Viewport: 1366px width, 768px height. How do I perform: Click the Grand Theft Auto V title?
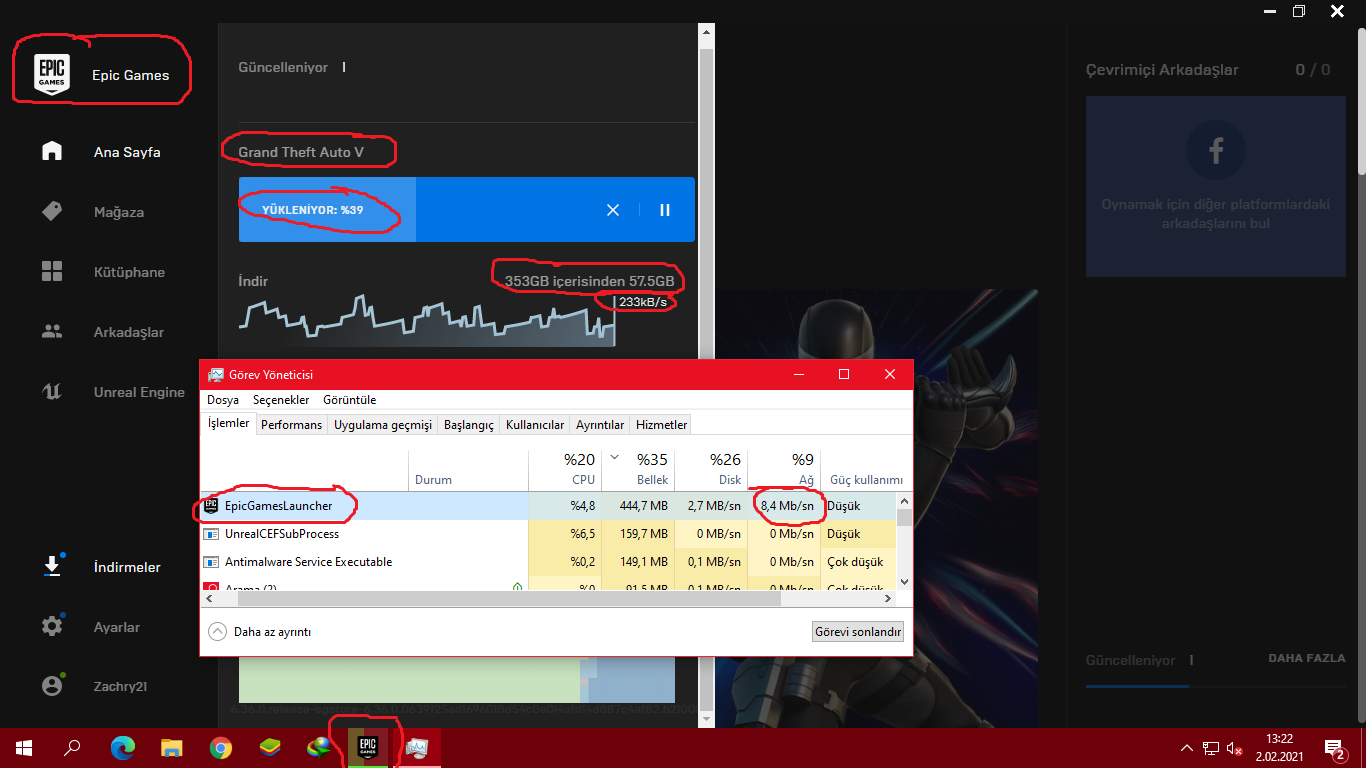tap(301, 152)
